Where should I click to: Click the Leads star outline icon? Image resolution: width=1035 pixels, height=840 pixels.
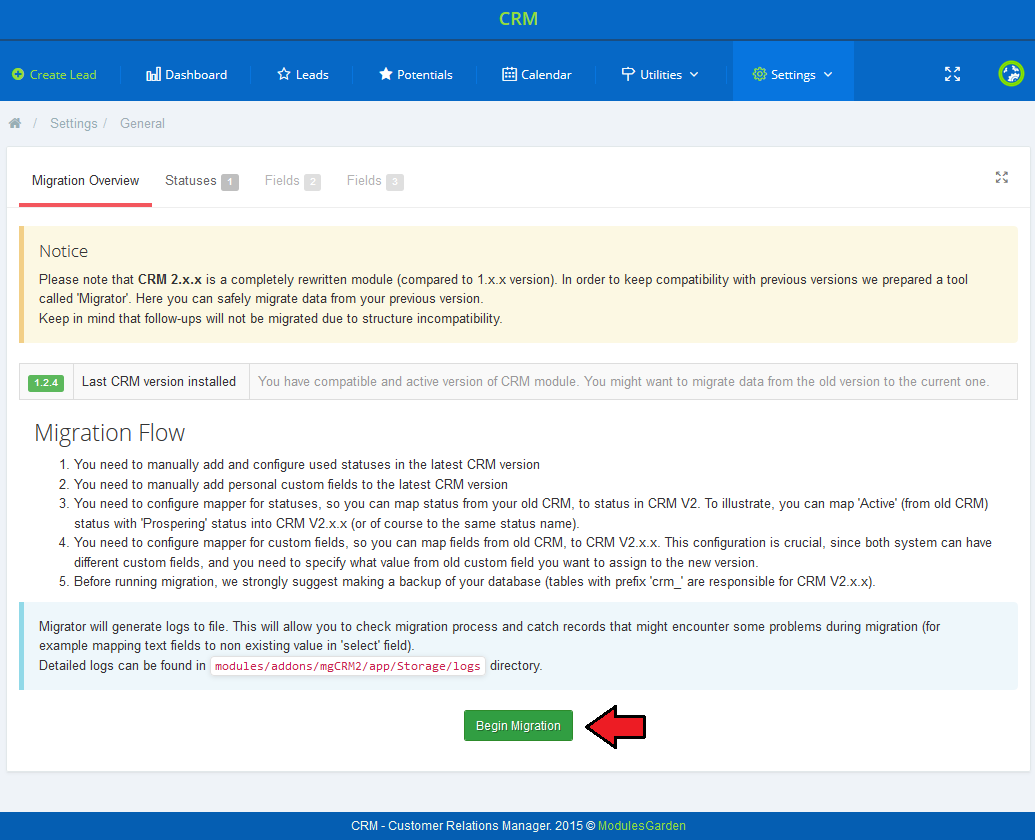(x=284, y=74)
